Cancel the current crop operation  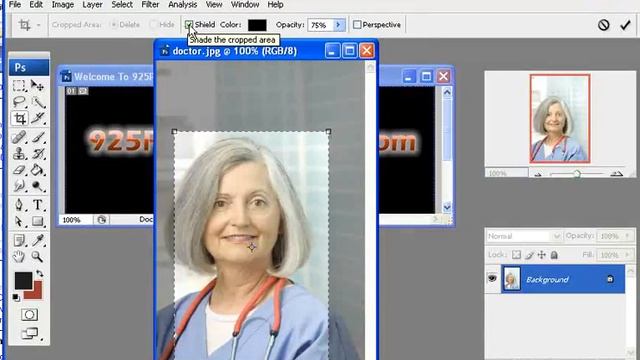pyautogui.click(x=604, y=25)
